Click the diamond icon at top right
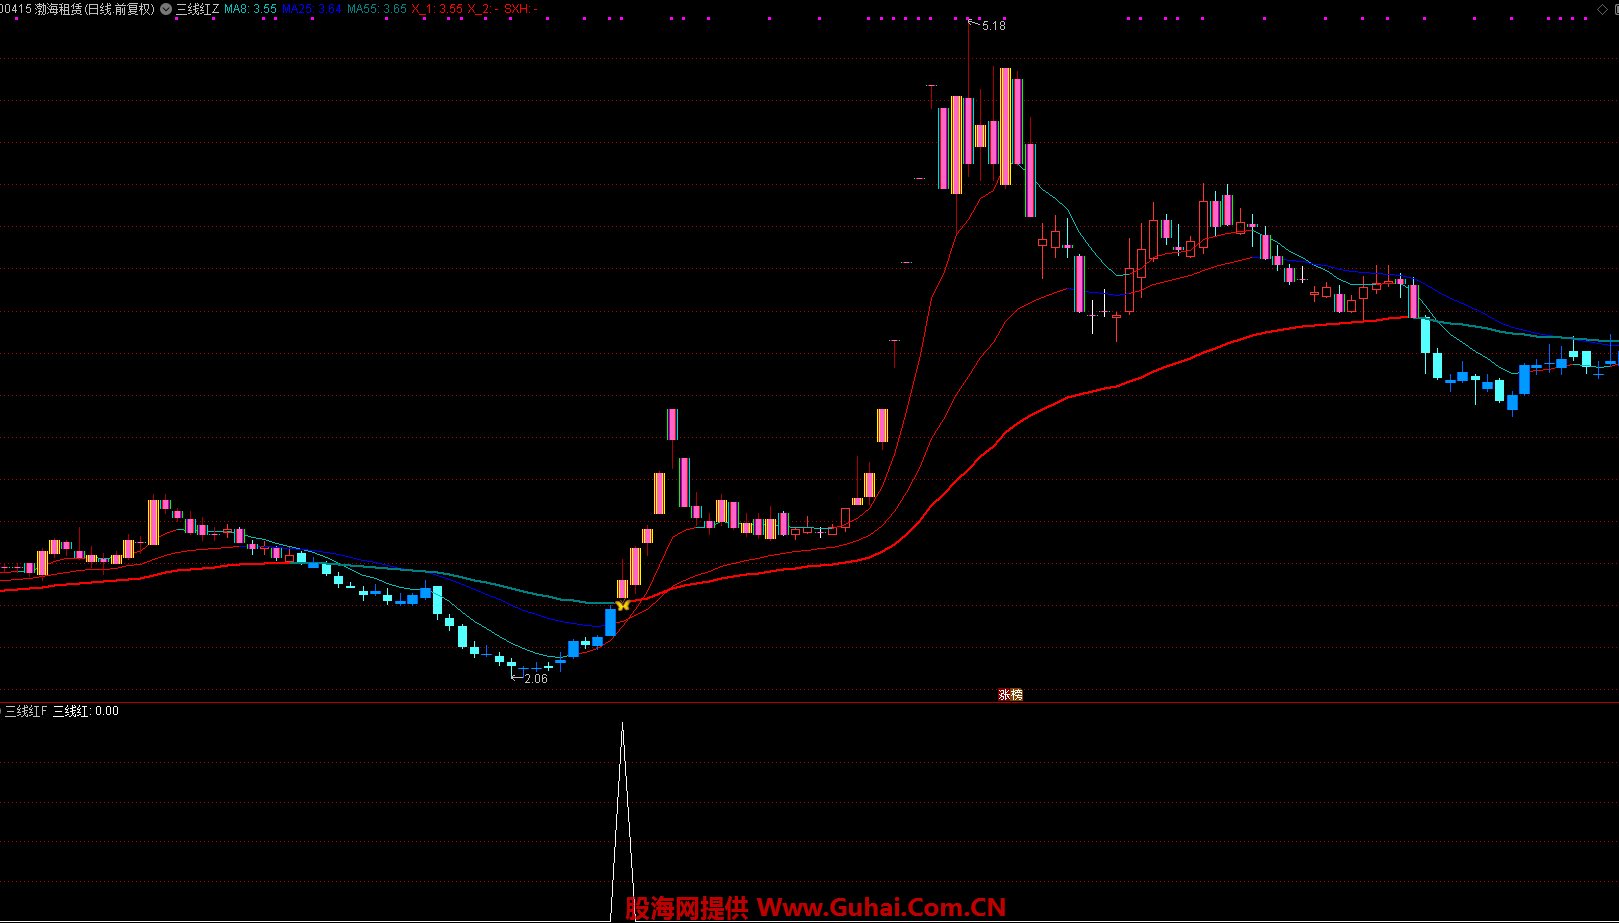 pyautogui.click(x=1601, y=9)
